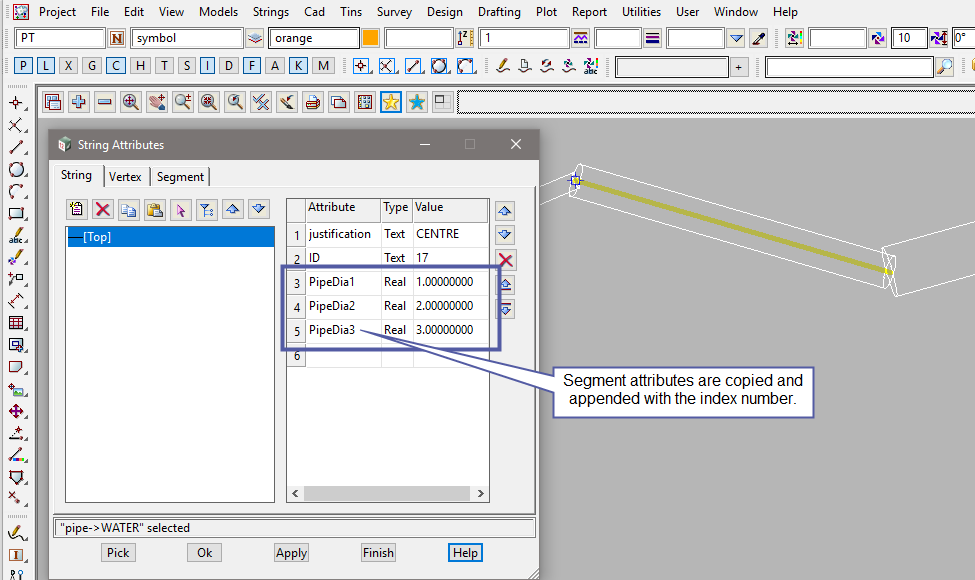Open the blue down-arrow dropdown in top toolbar

click(736, 38)
